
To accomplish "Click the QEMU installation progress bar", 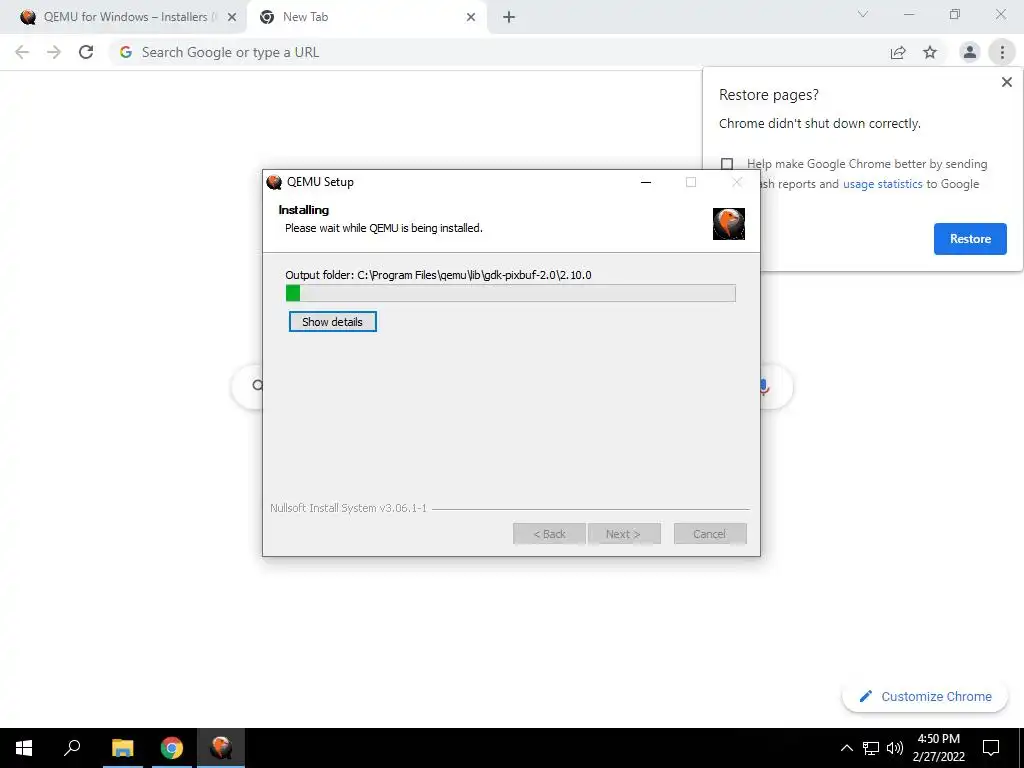I will [511, 293].
